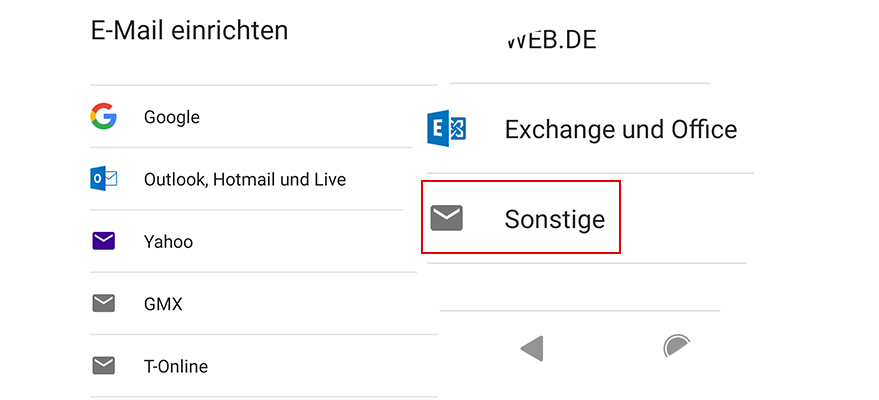The height and width of the screenshot is (400, 879).
Task: Click the blank row below Sonstige
Action: [595, 287]
